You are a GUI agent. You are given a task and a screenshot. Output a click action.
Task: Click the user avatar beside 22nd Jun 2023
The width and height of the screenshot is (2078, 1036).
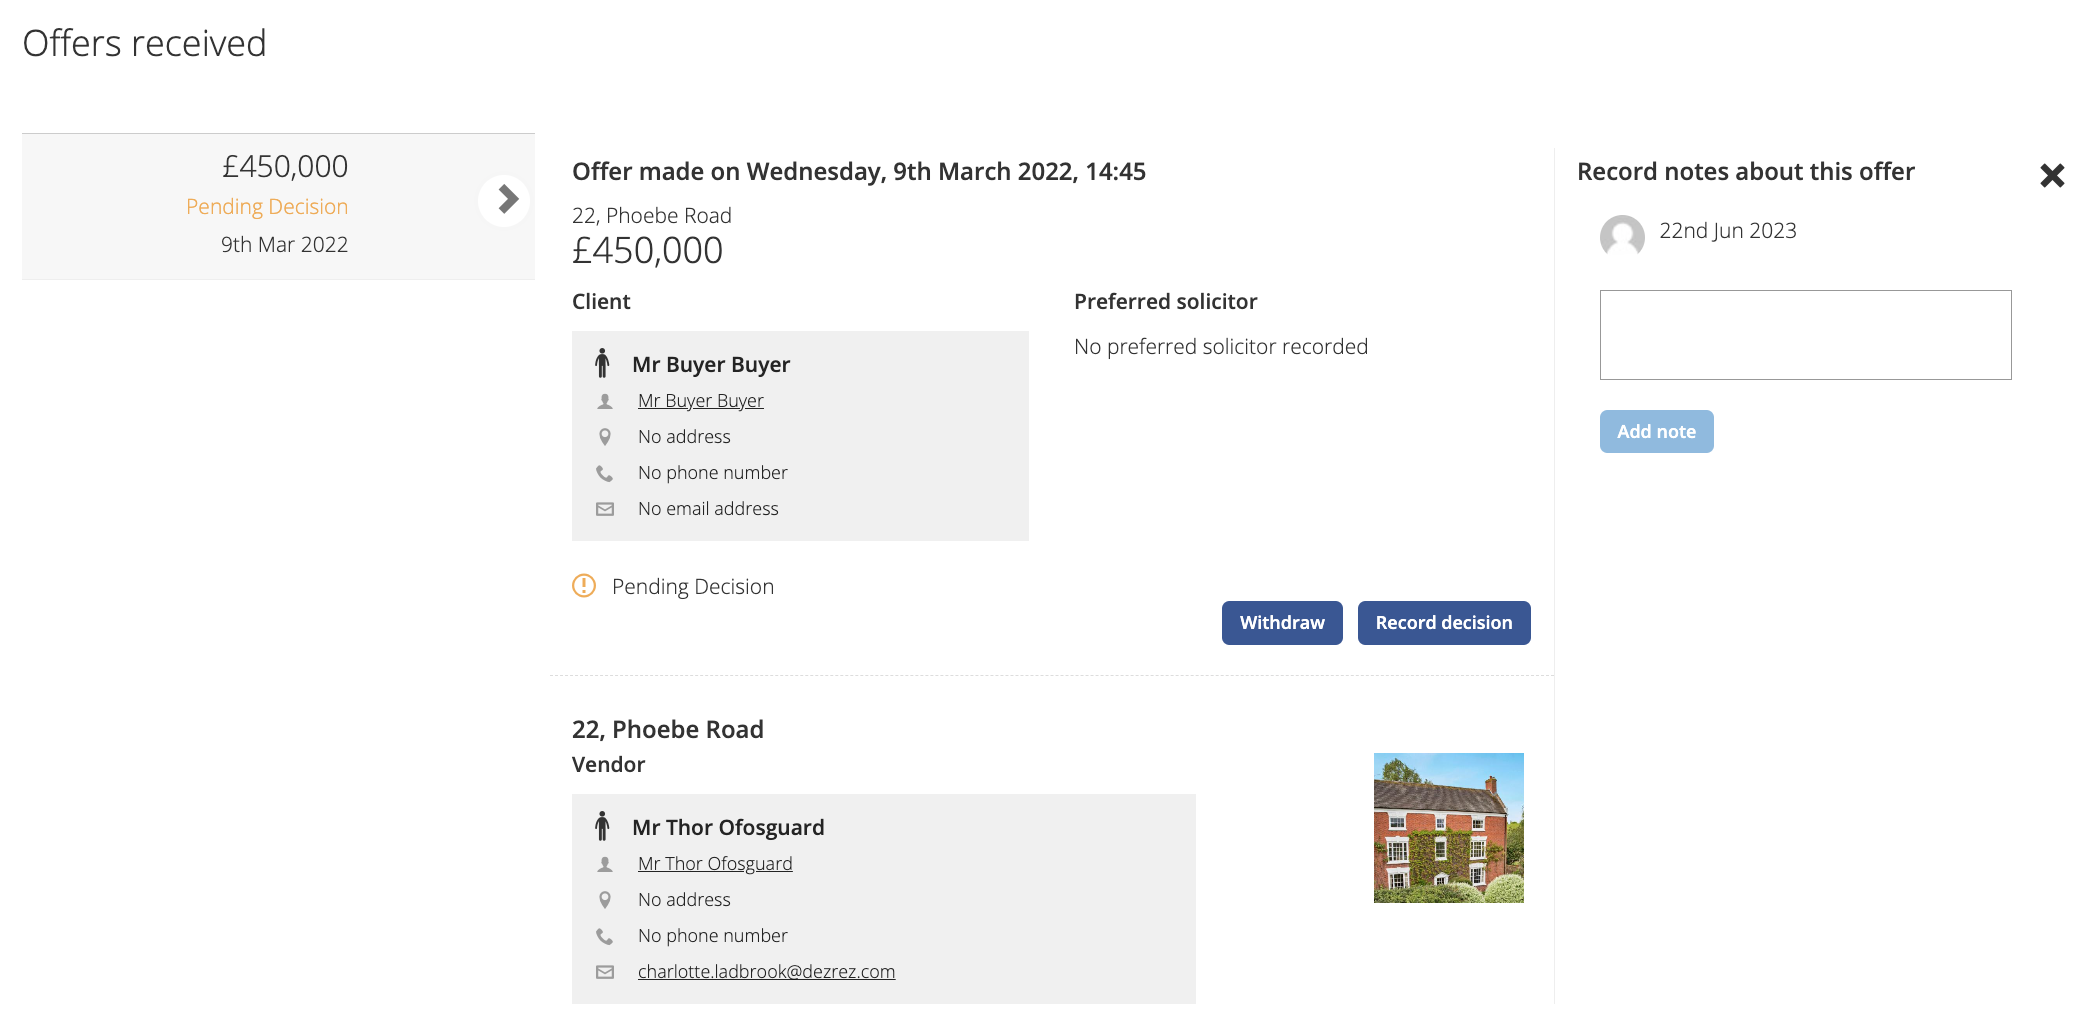[1622, 237]
